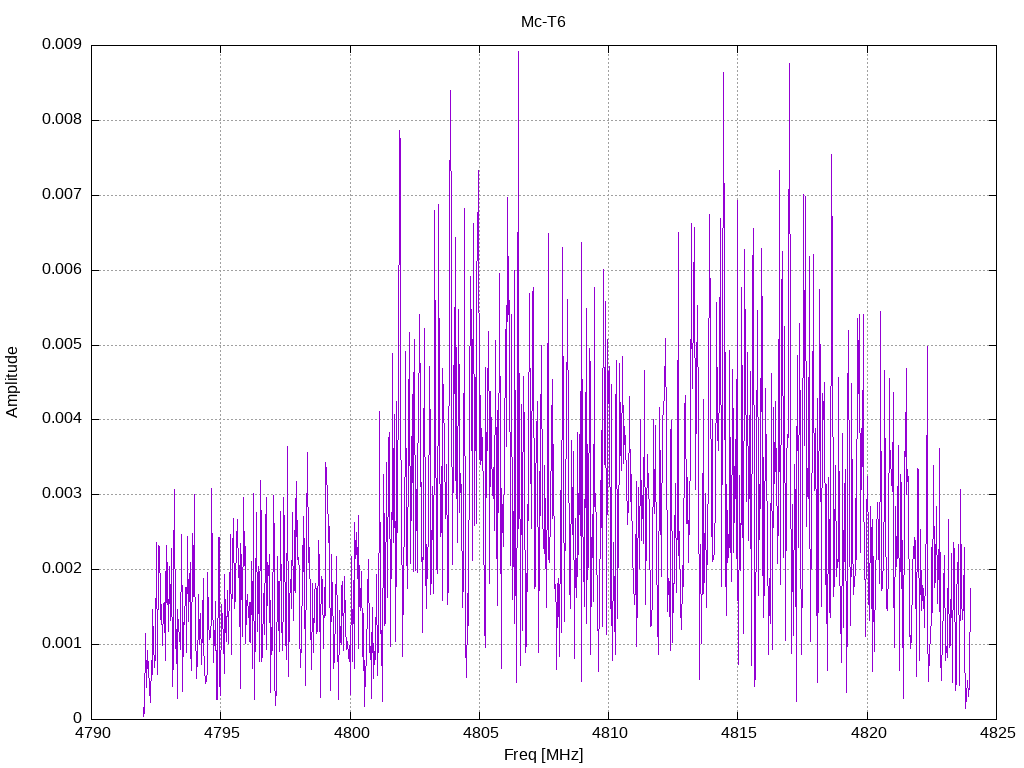Screen dimensions: 1024x768
Task: Click the 4820 x-axis tick label
Action: (x=868, y=733)
